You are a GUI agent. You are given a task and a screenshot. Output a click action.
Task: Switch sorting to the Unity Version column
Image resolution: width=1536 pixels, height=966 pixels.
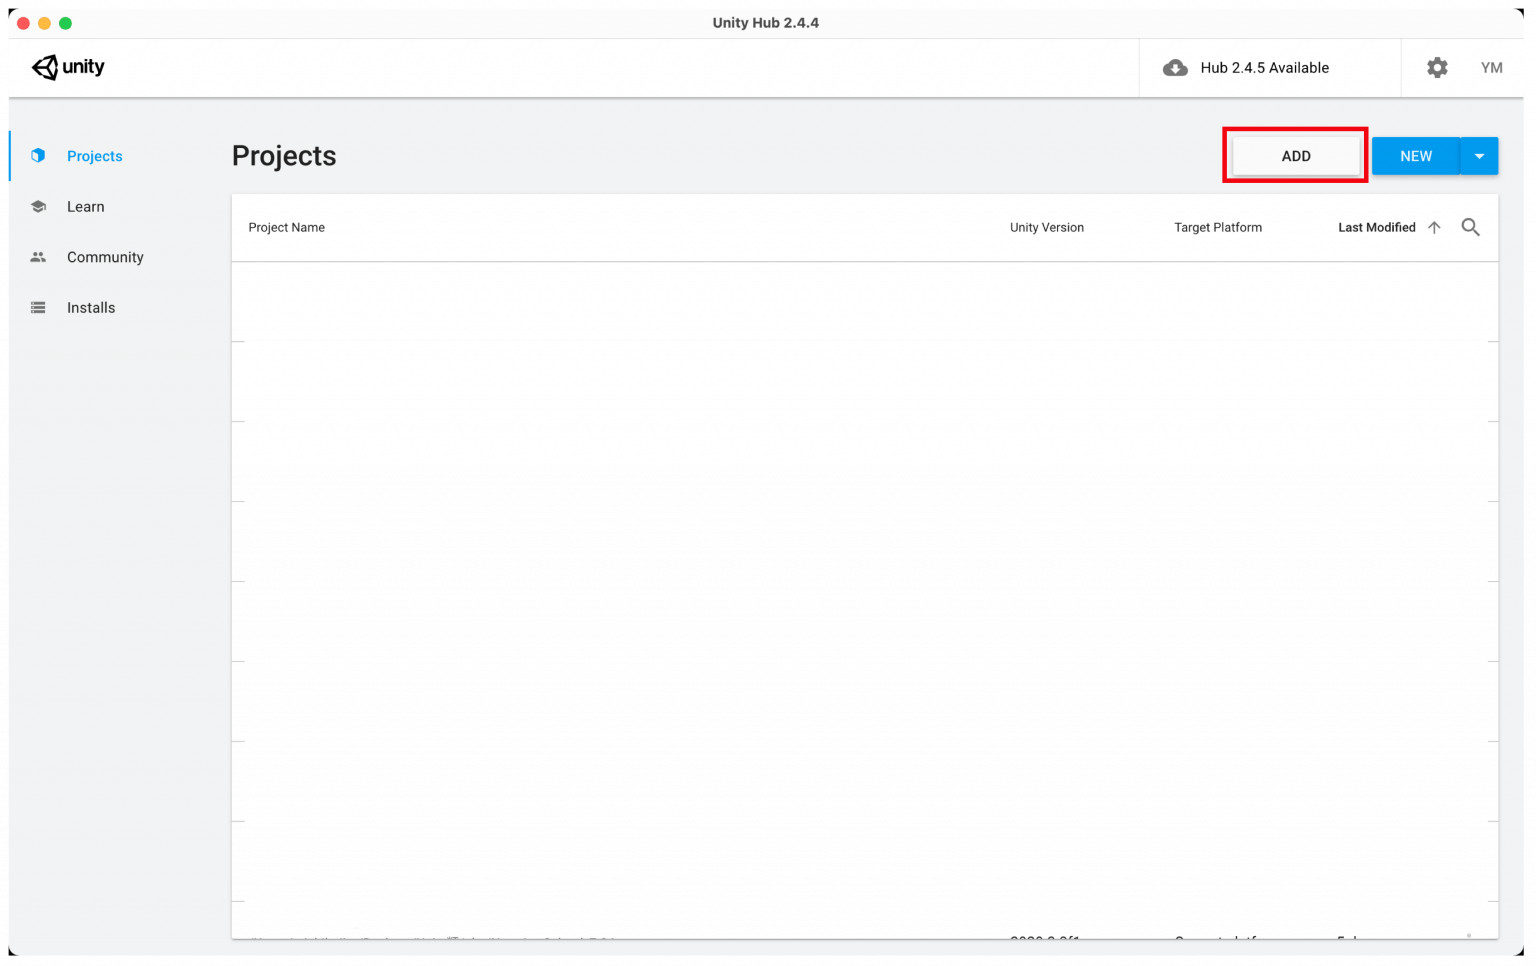click(1046, 227)
